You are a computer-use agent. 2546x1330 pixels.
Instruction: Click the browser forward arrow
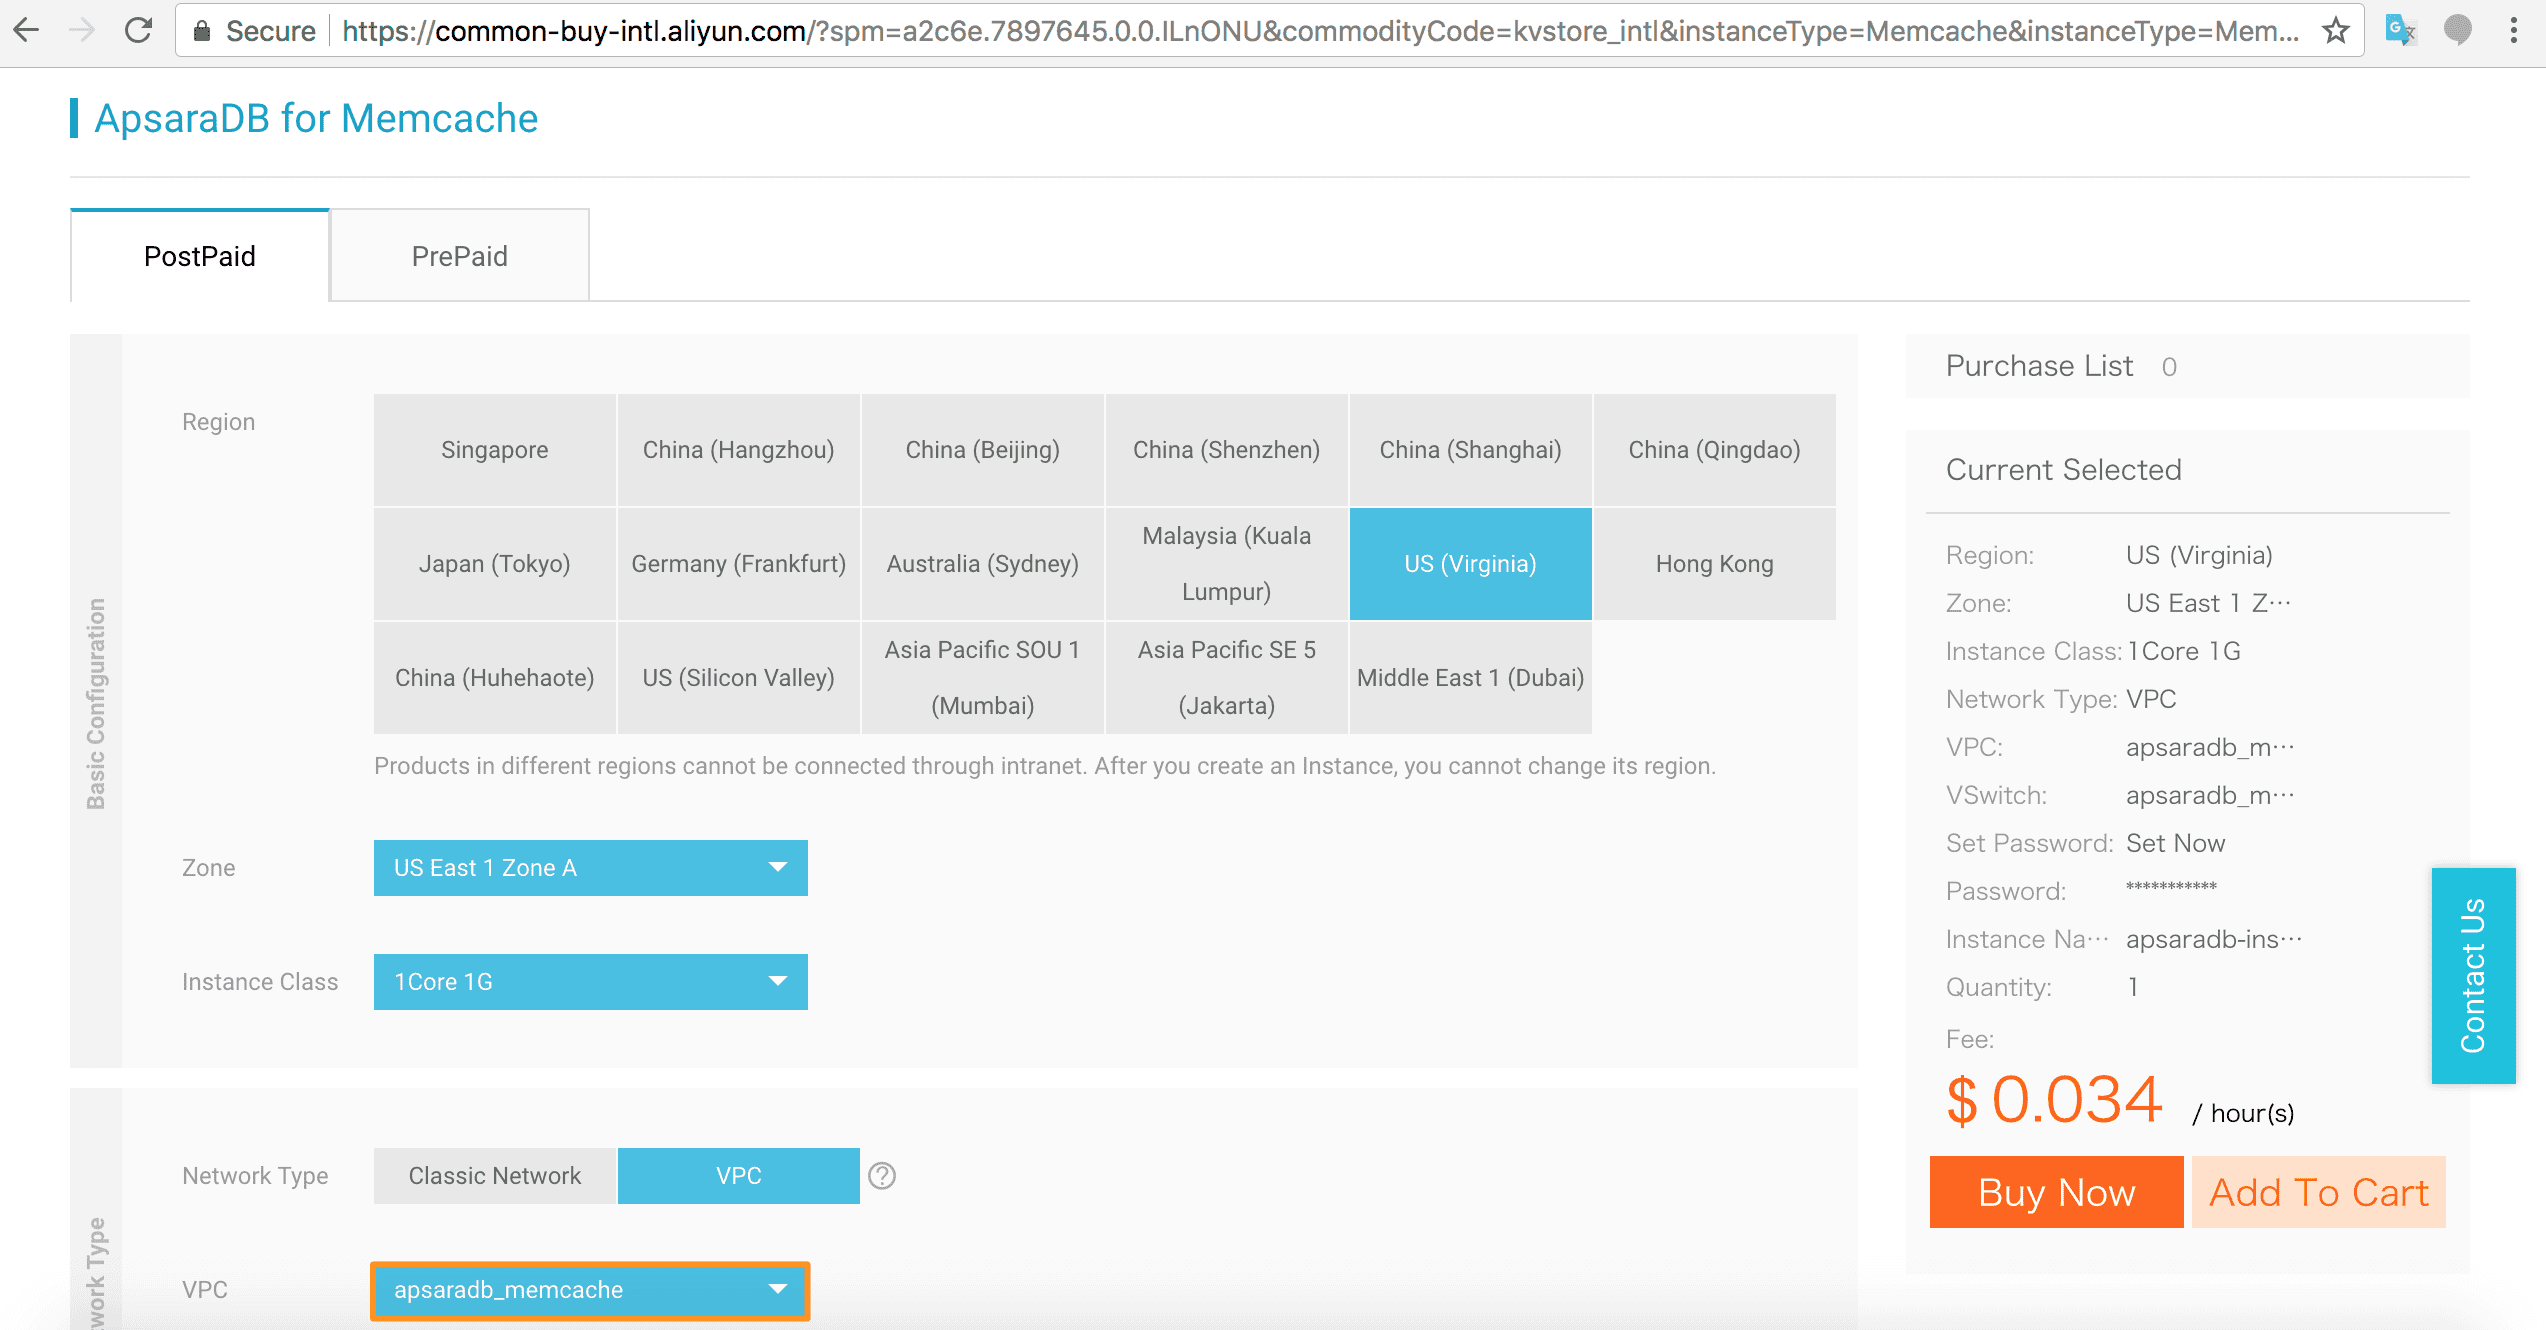(82, 31)
